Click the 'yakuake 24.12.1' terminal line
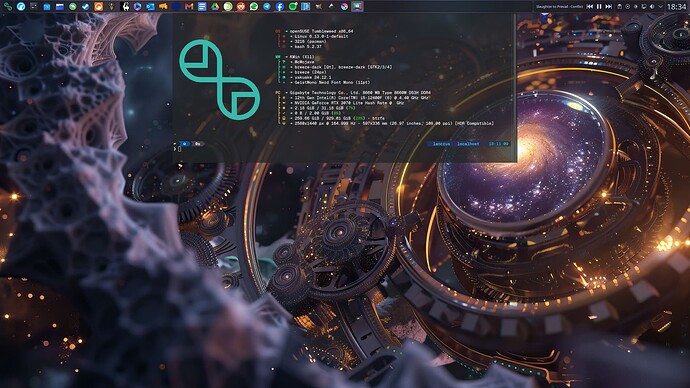690x388 pixels. pos(312,77)
